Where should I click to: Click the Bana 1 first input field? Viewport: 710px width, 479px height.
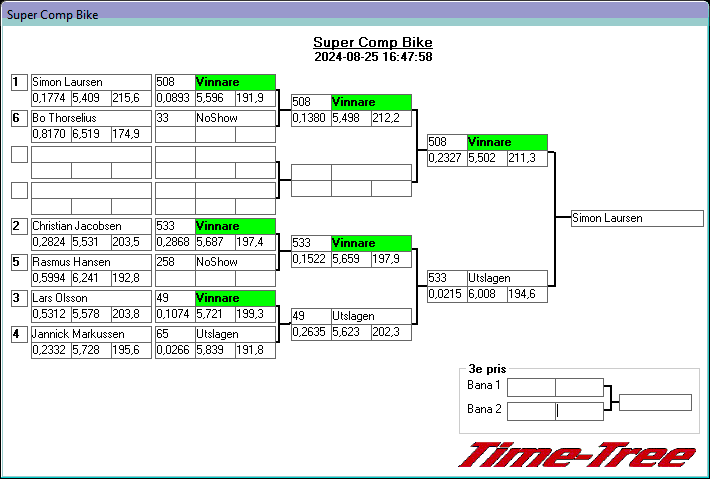[x=531, y=388]
